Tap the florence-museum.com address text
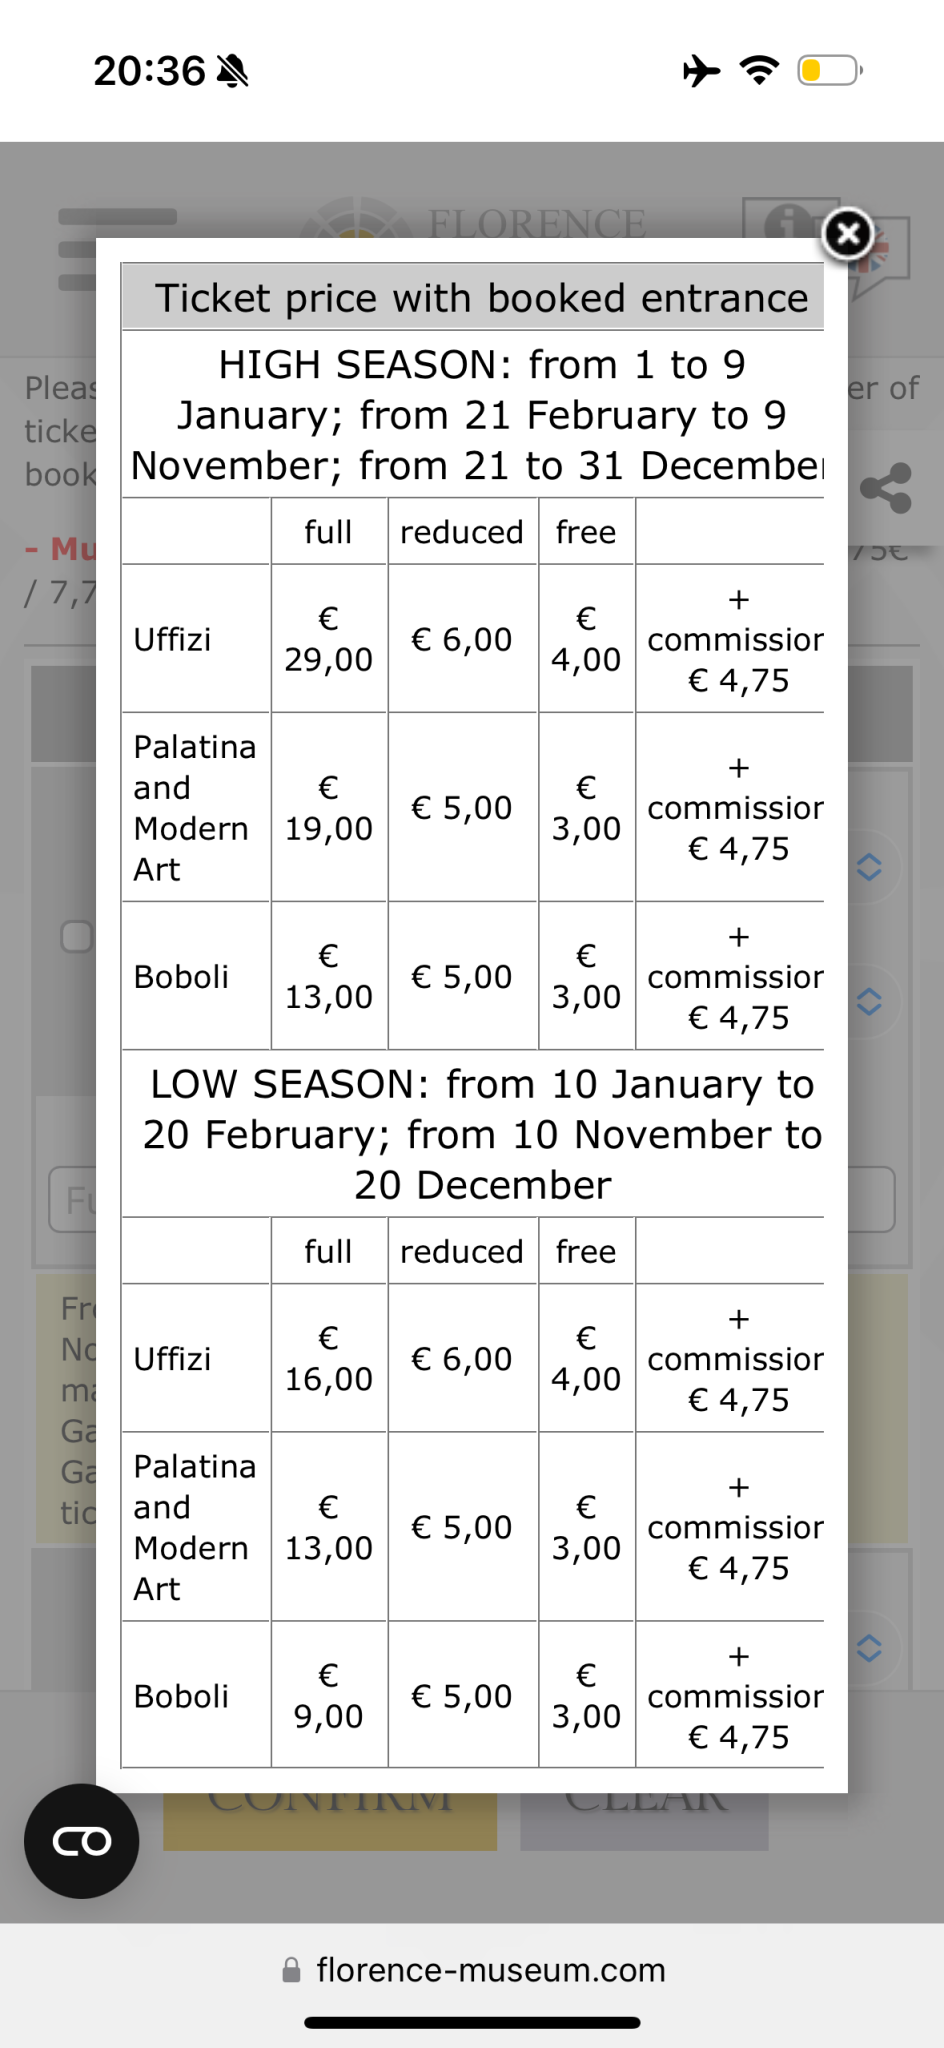Viewport: 944px width, 2048px height. coord(490,1970)
